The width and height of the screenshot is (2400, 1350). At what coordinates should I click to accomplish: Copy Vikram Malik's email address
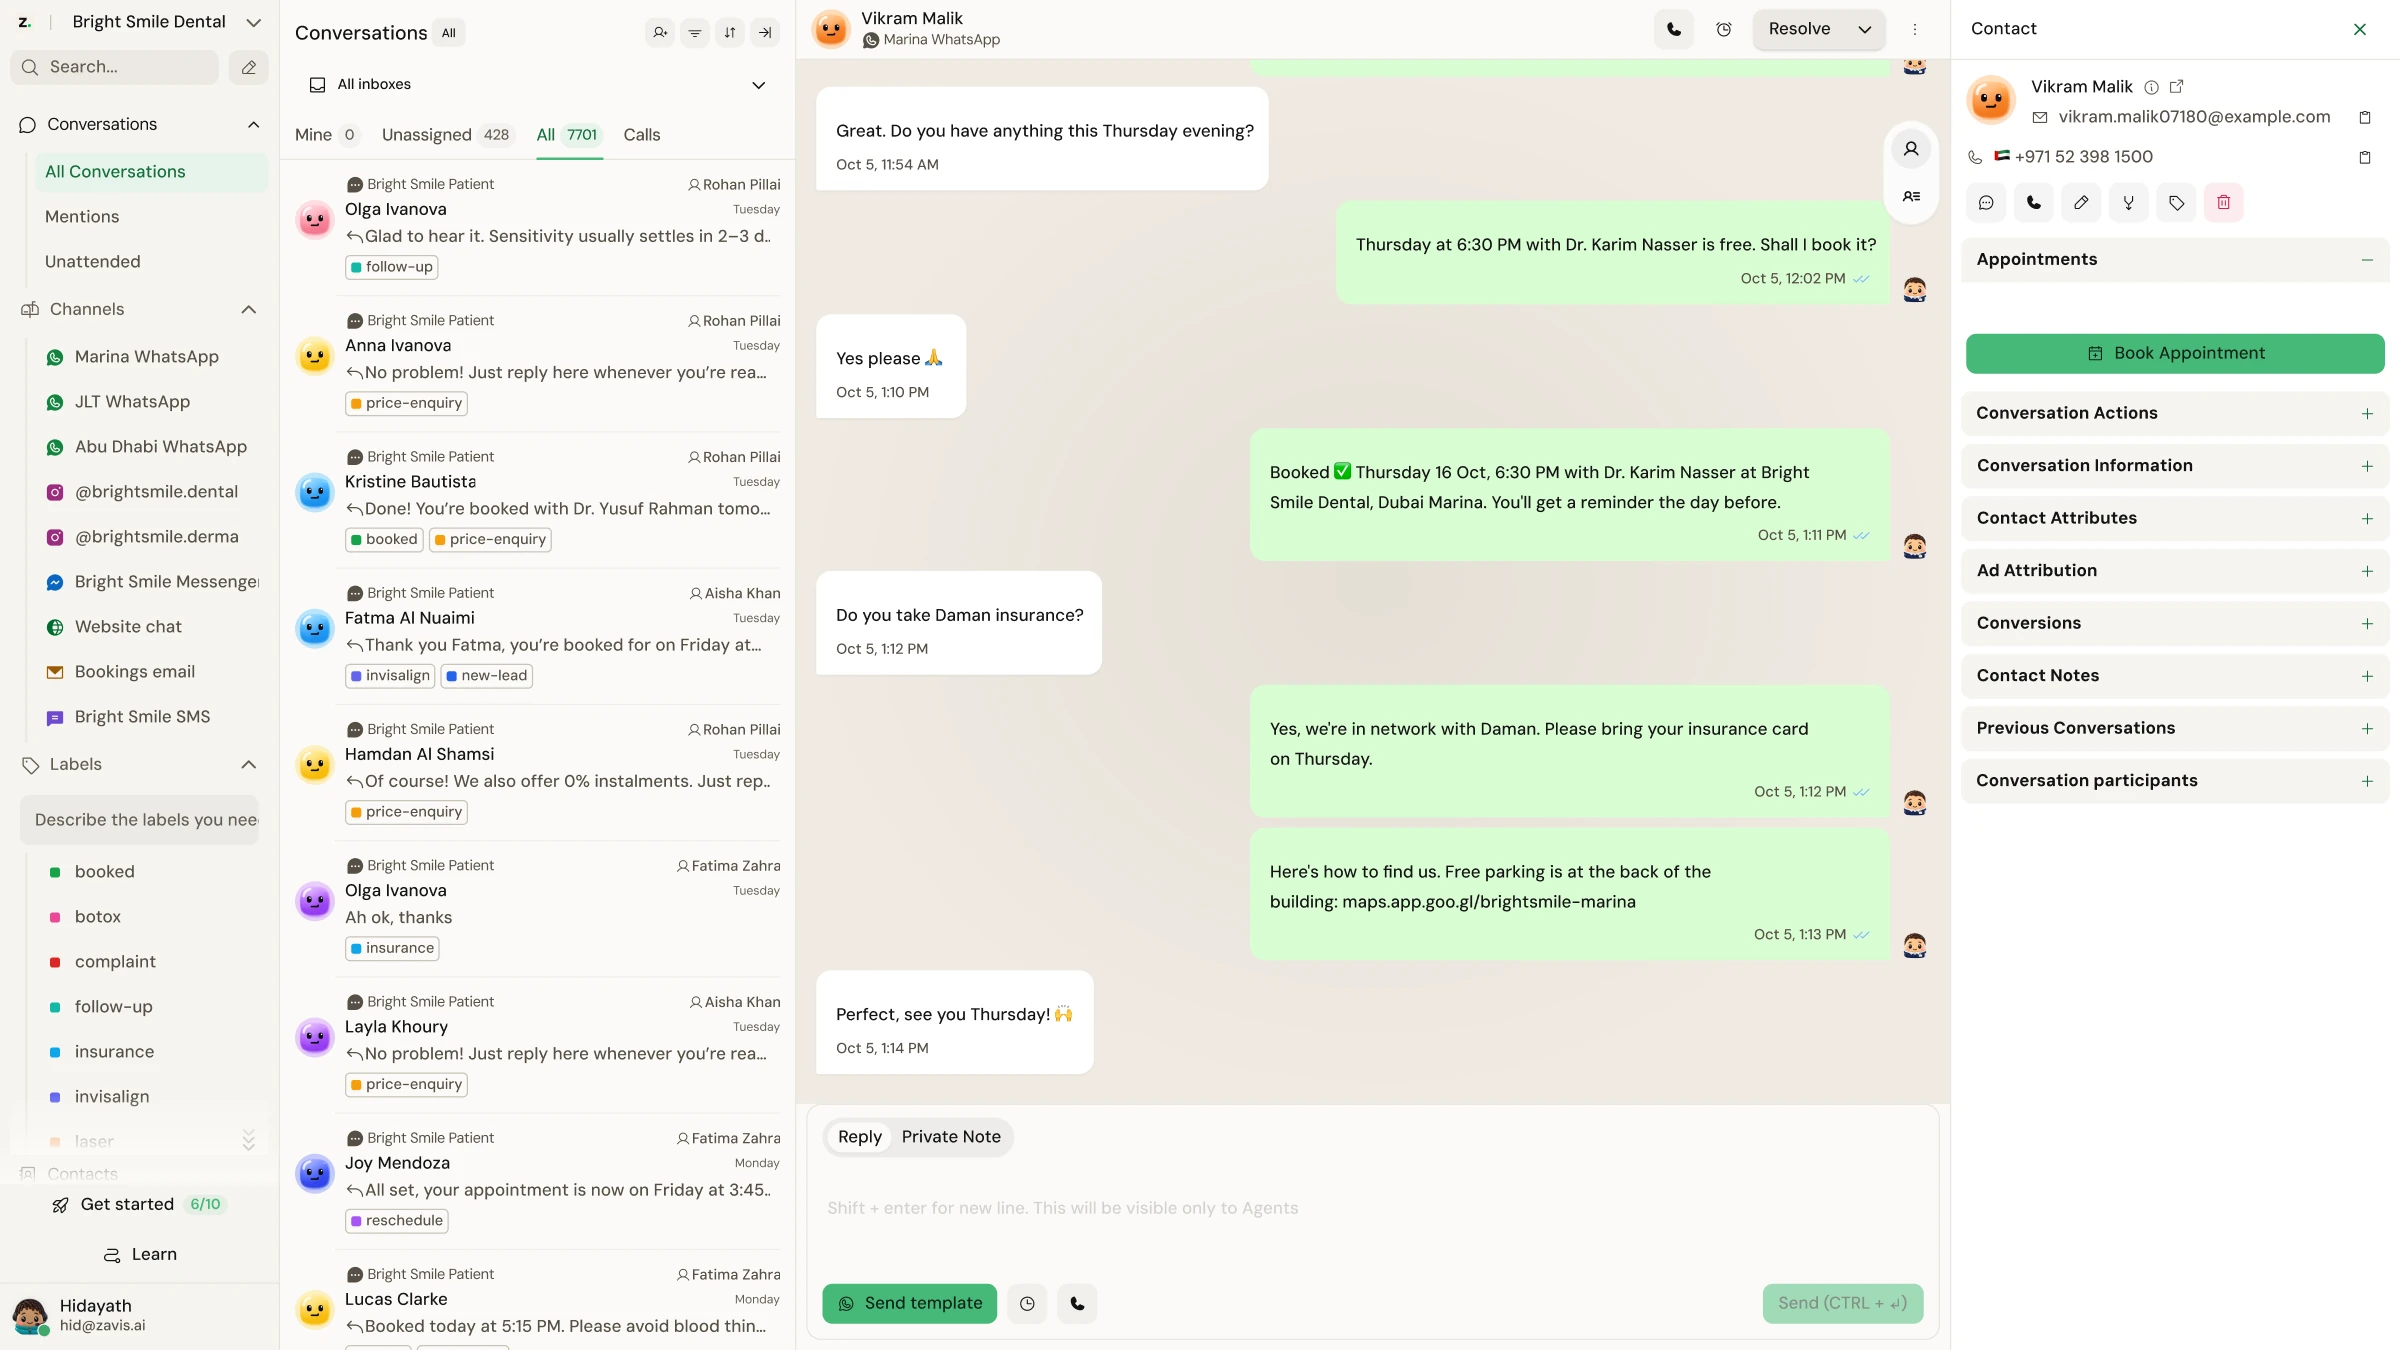(x=2365, y=118)
